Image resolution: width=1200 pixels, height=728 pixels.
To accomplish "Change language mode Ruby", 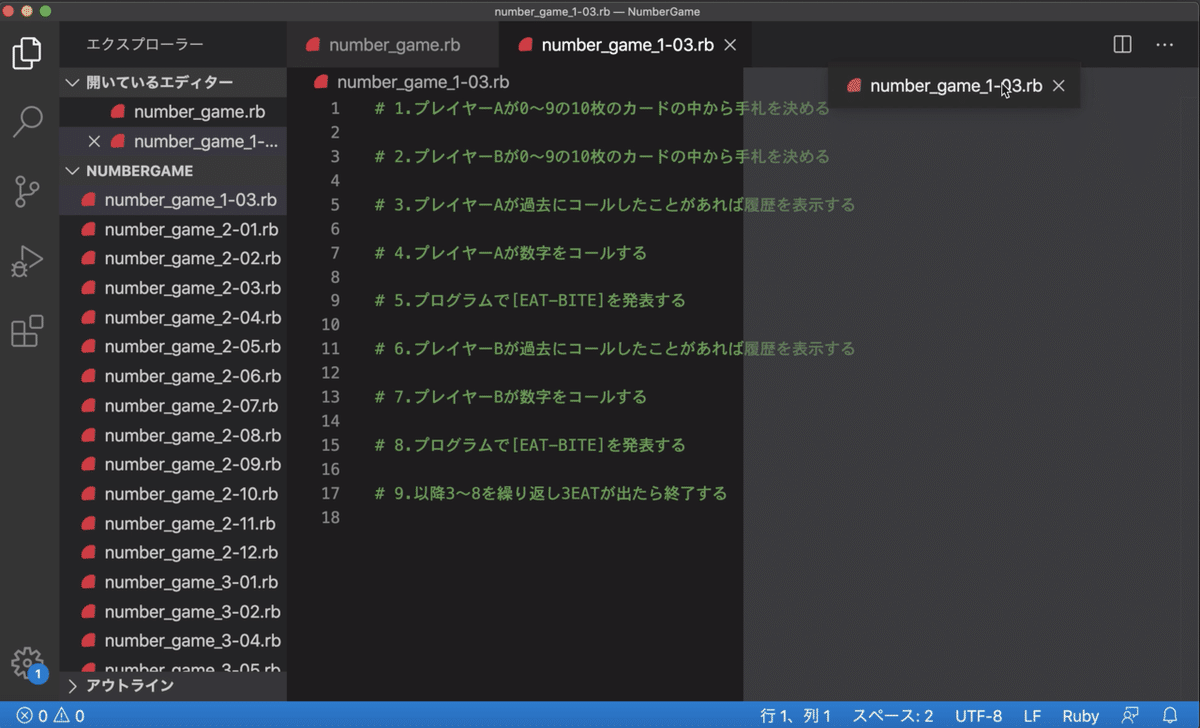I will coord(1080,716).
